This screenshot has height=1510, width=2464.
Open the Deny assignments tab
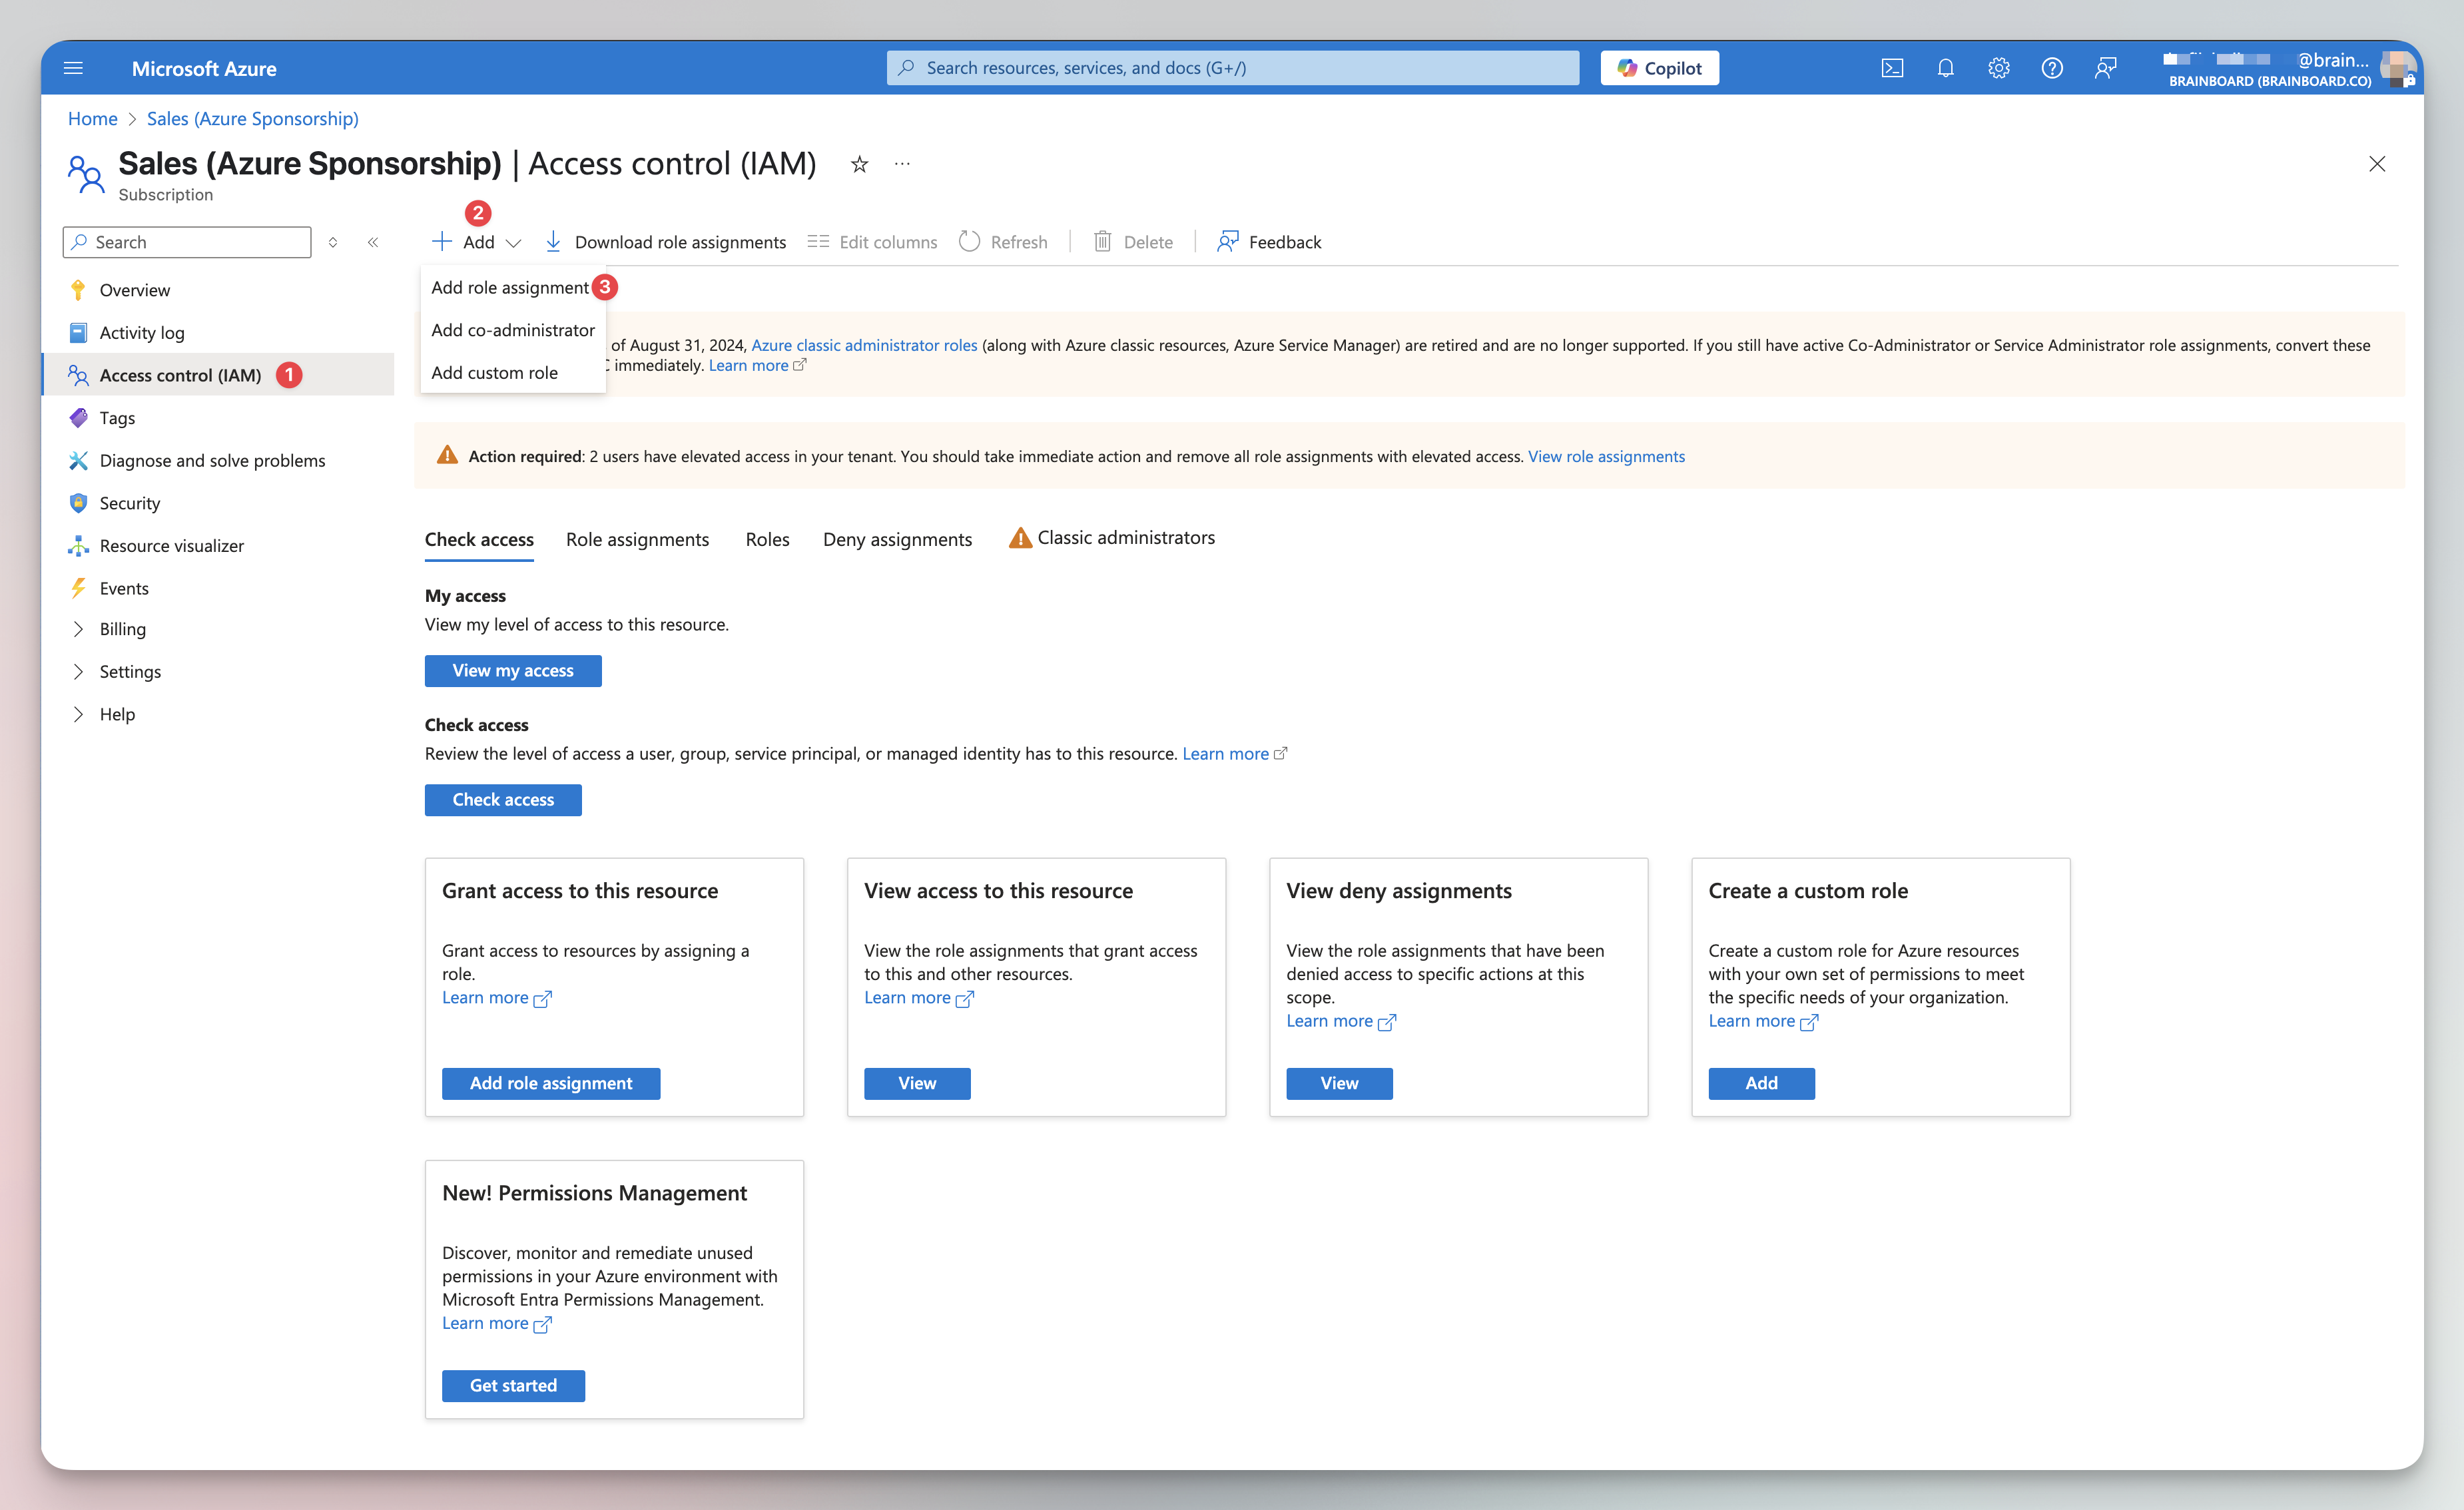[x=897, y=539]
